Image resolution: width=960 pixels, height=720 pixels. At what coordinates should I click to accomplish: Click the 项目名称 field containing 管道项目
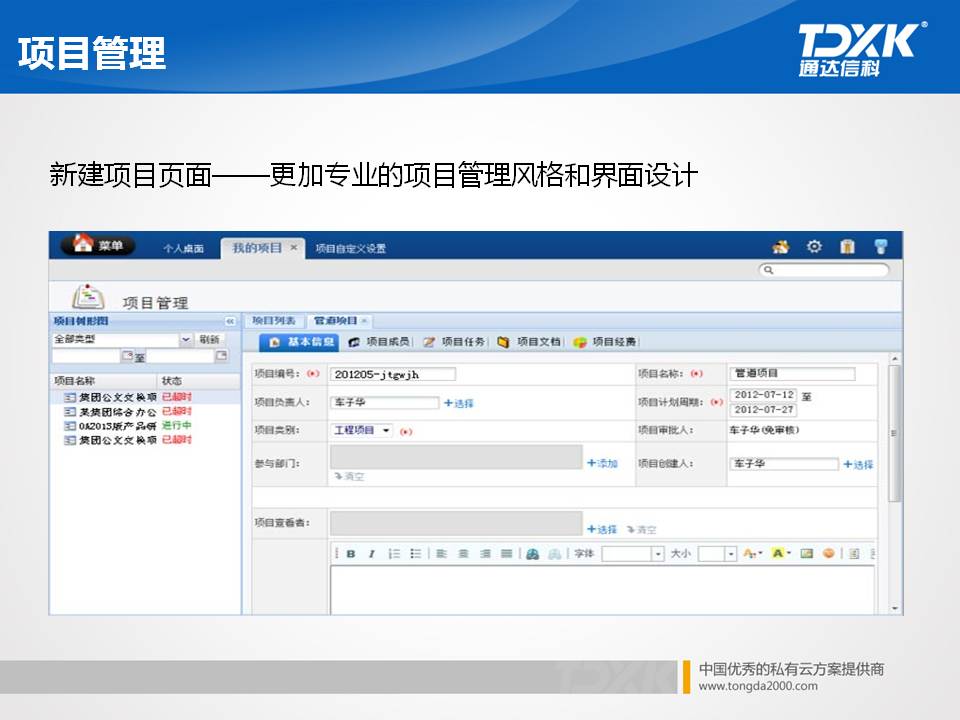pyautogui.click(x=792, y=373)
